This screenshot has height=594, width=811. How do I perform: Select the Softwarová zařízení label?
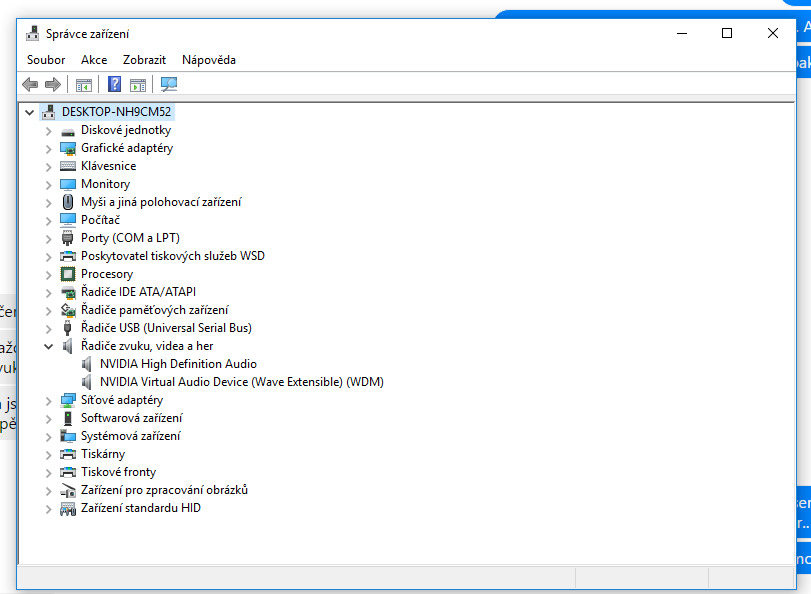(x=132, y=418)
